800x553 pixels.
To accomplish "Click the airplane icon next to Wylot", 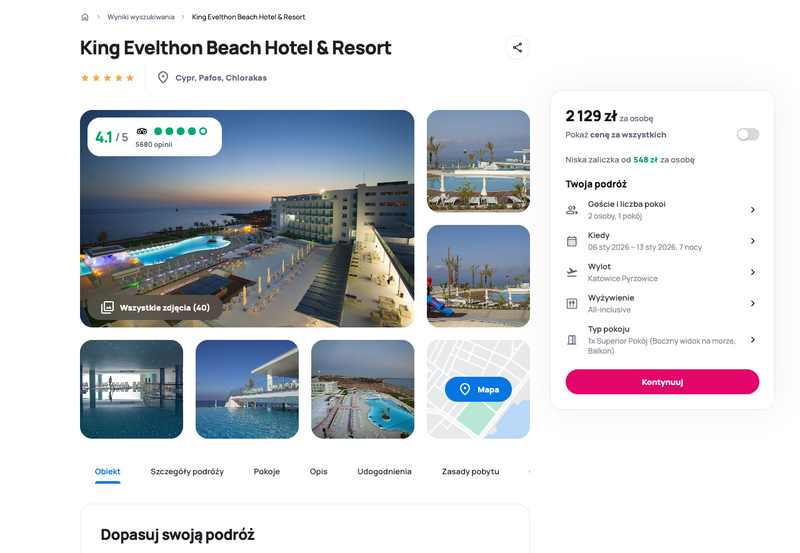I will pyautogui.click(x=572, y=272).
